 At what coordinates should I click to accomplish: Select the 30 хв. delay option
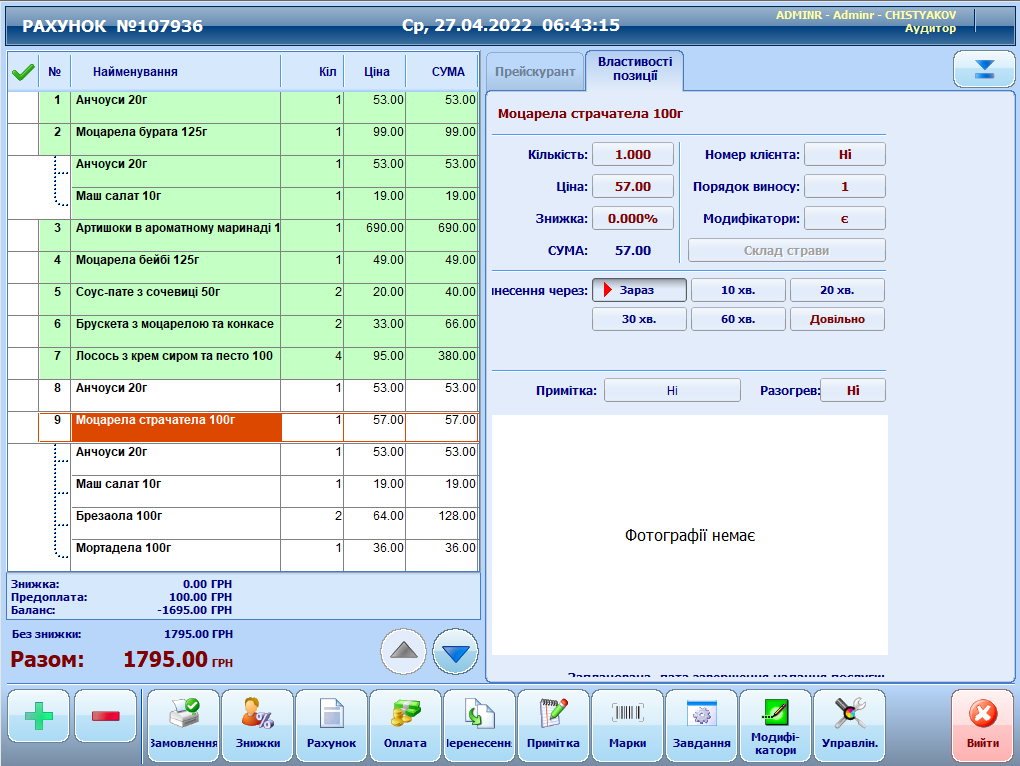639,319
